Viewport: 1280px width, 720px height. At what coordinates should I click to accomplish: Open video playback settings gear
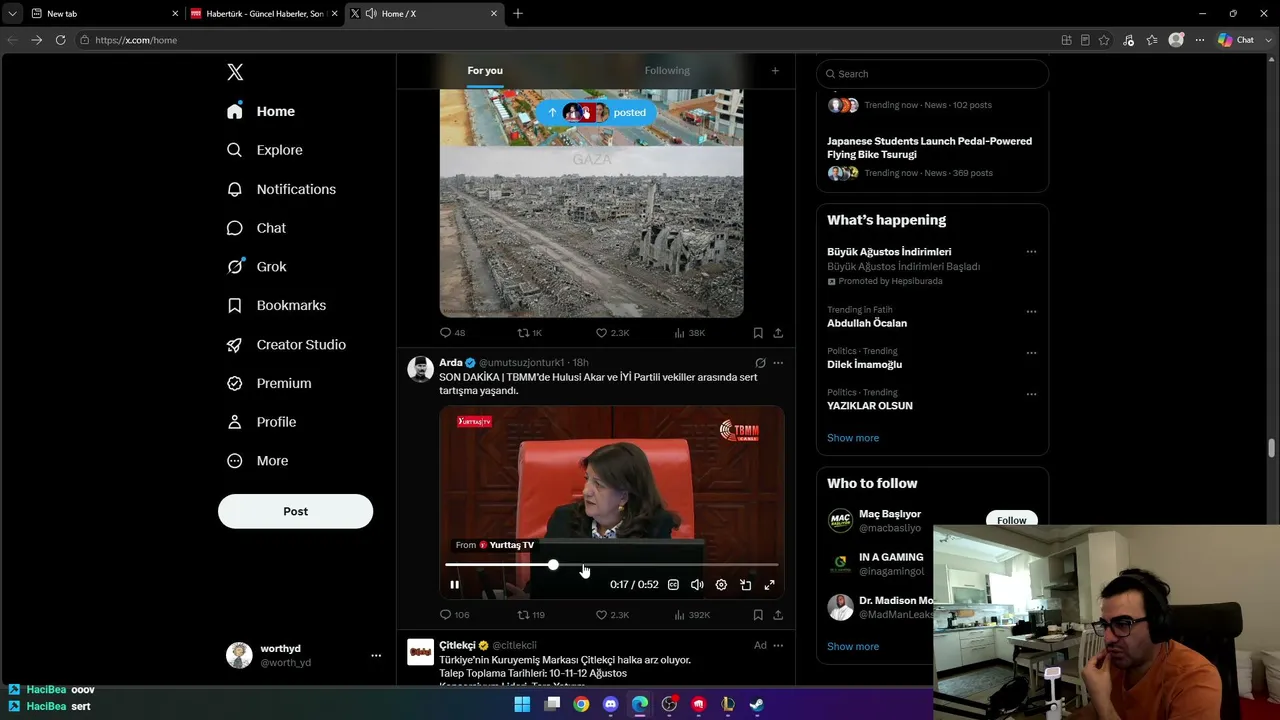tap(721, 585)
